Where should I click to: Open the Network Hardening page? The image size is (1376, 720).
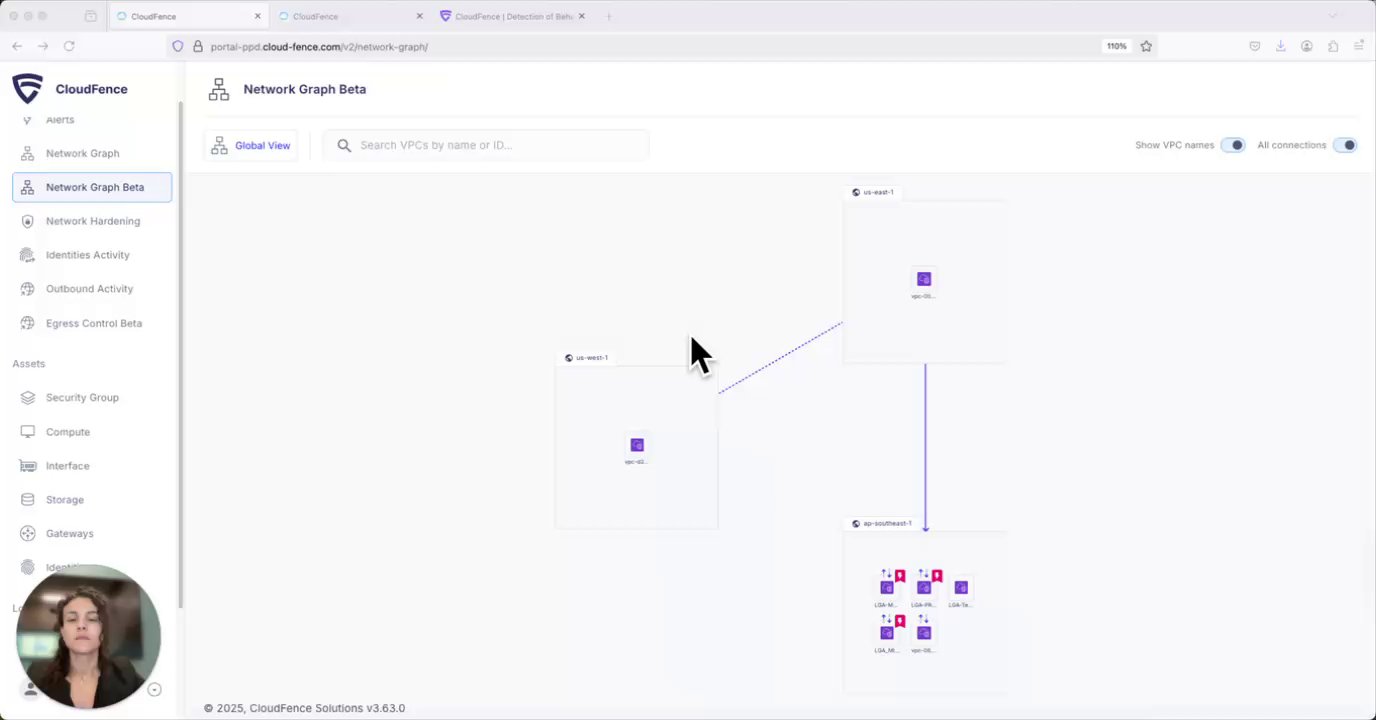click(92, 221)
